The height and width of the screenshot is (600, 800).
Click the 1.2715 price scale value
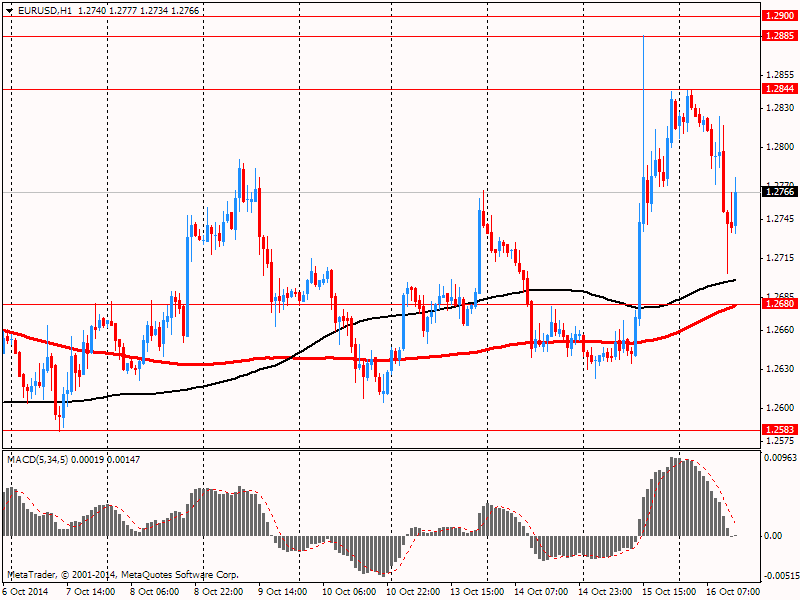pyautogui.click(x=781, y=258)
